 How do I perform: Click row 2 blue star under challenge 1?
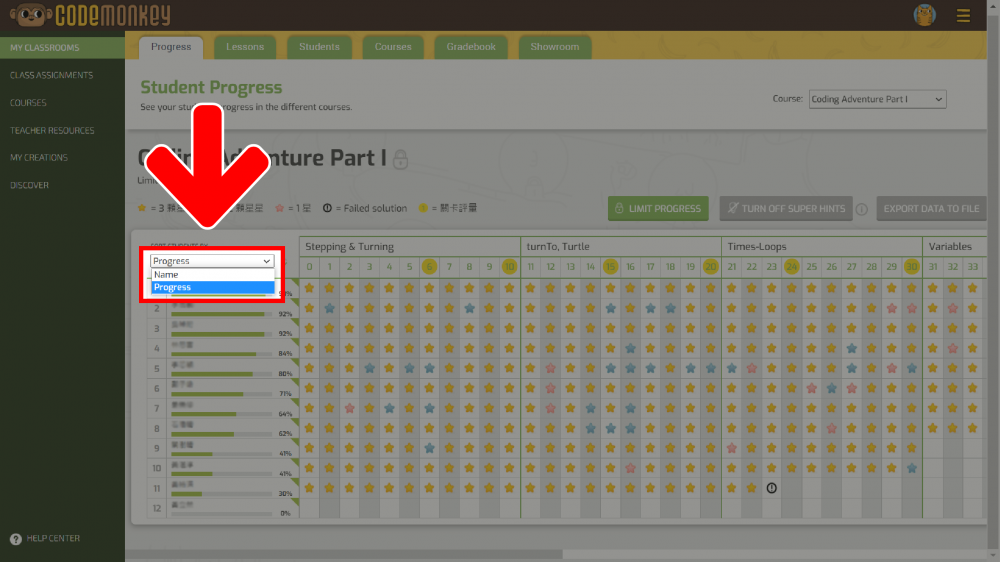pyautogui.click(x=330, y=308)
